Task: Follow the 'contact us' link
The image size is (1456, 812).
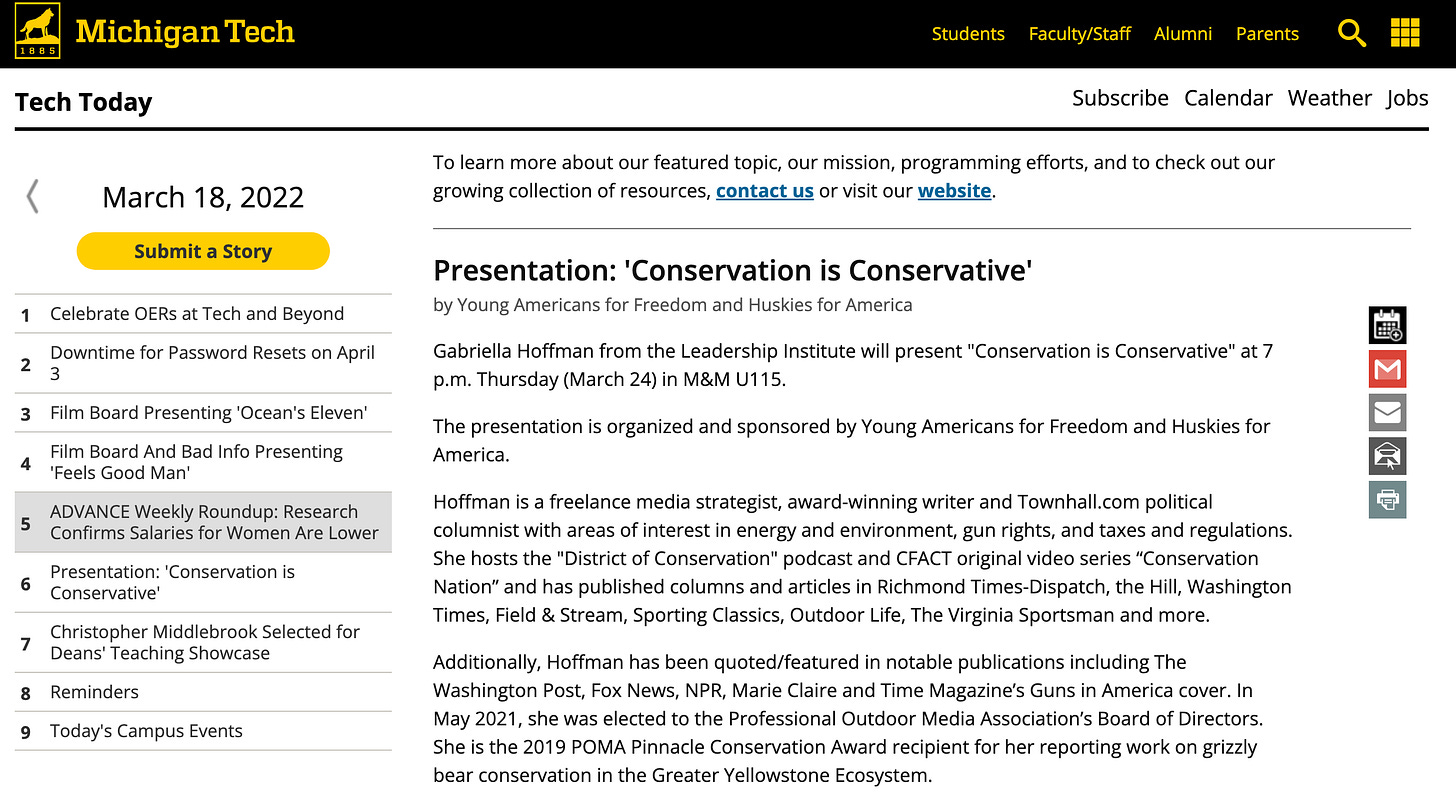Action: (x=765, y=190)
